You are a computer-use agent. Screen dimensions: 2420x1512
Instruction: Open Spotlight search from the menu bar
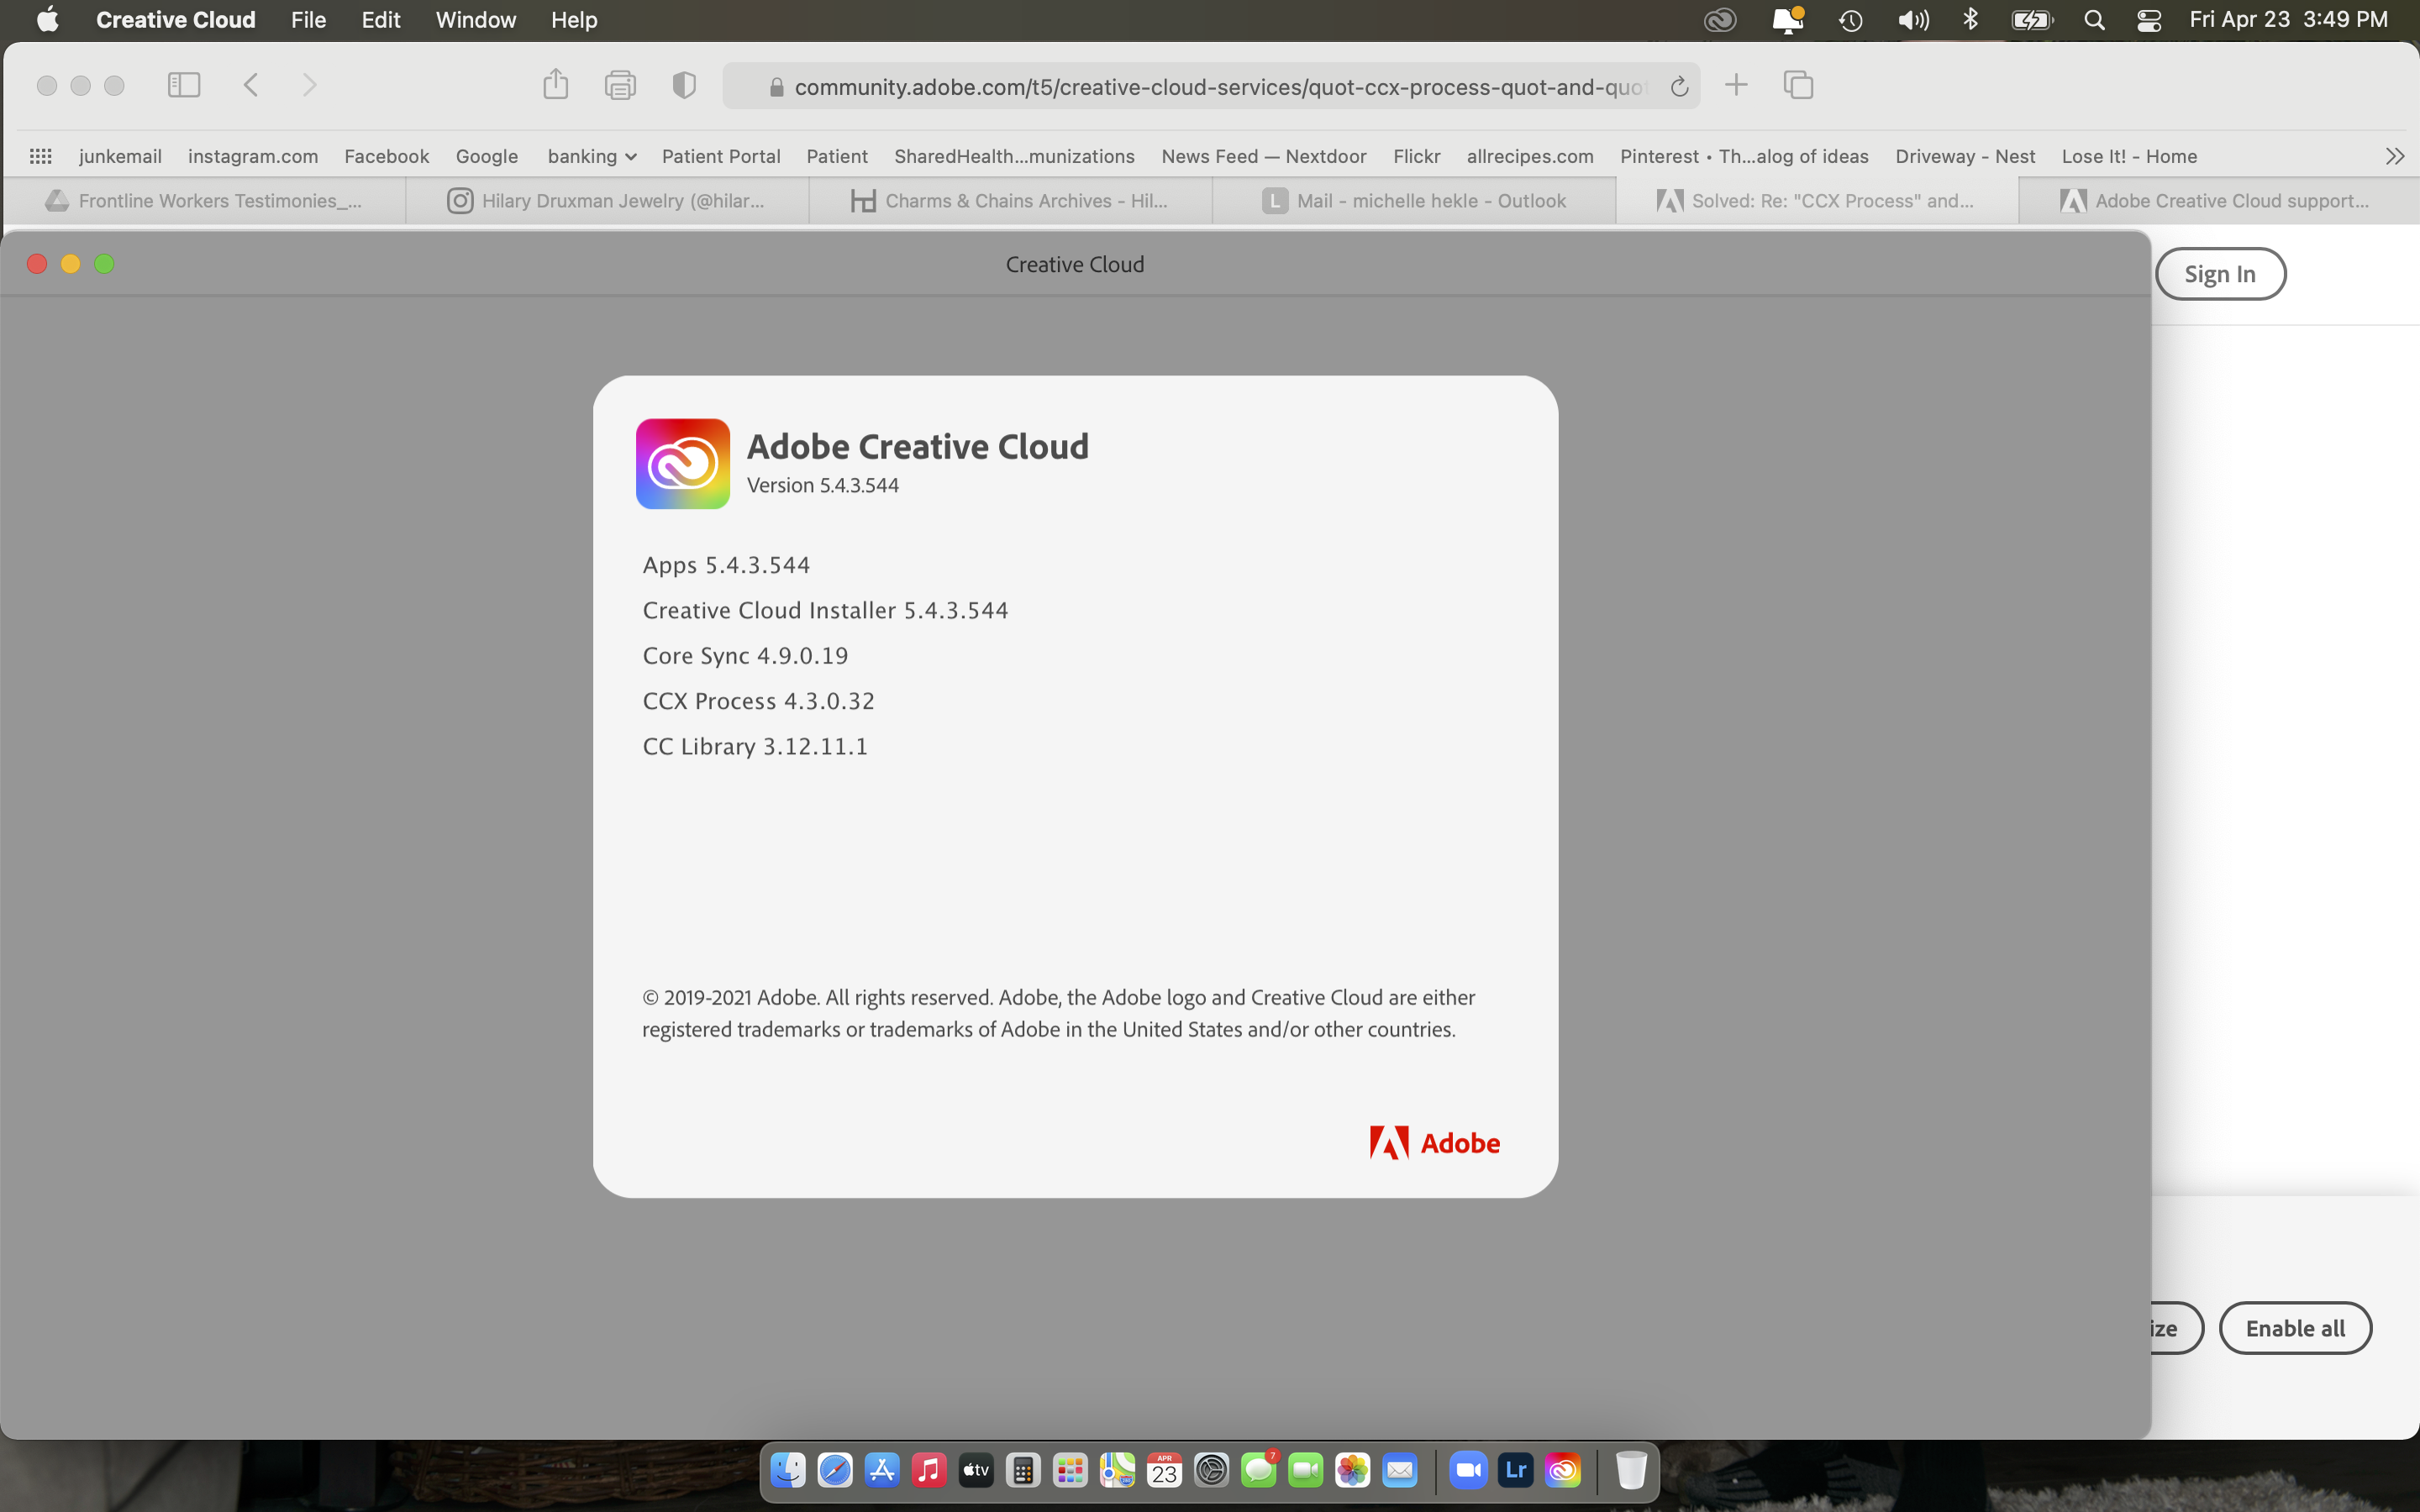click(2094, 20)
